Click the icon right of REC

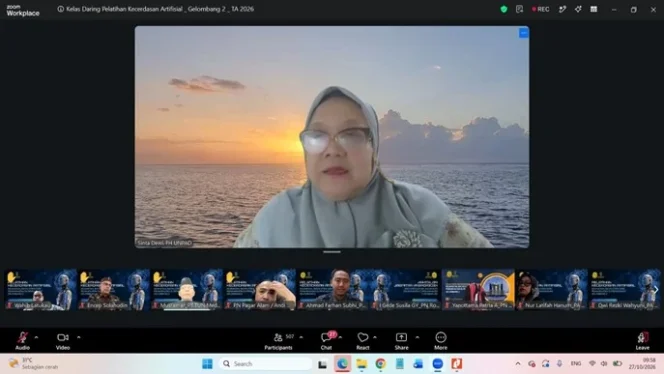click(562, 9)
